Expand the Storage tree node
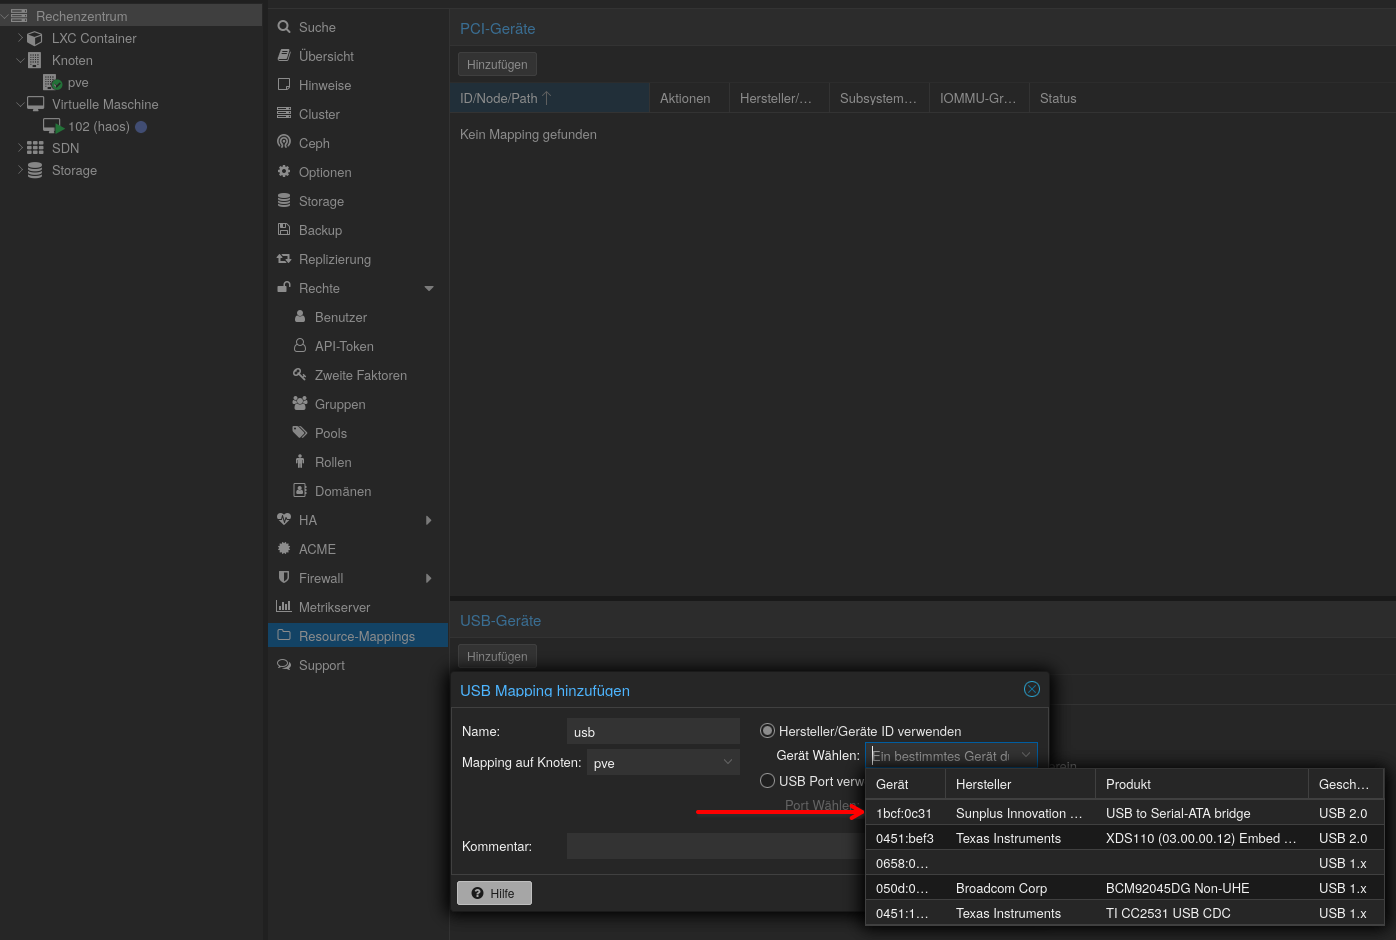Screen dimensions: 1396x940 click(20, 170)
